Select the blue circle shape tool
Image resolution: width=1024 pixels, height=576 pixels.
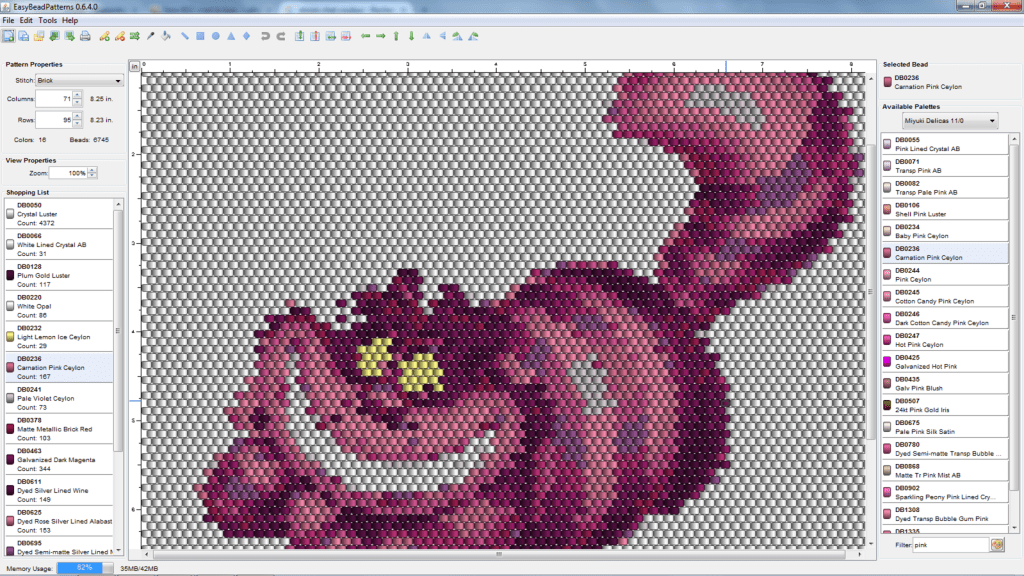click(215, 36)
